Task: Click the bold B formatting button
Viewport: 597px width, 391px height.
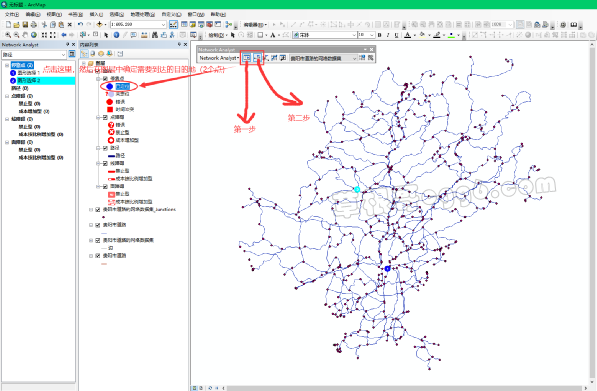Action: point(380,35)
